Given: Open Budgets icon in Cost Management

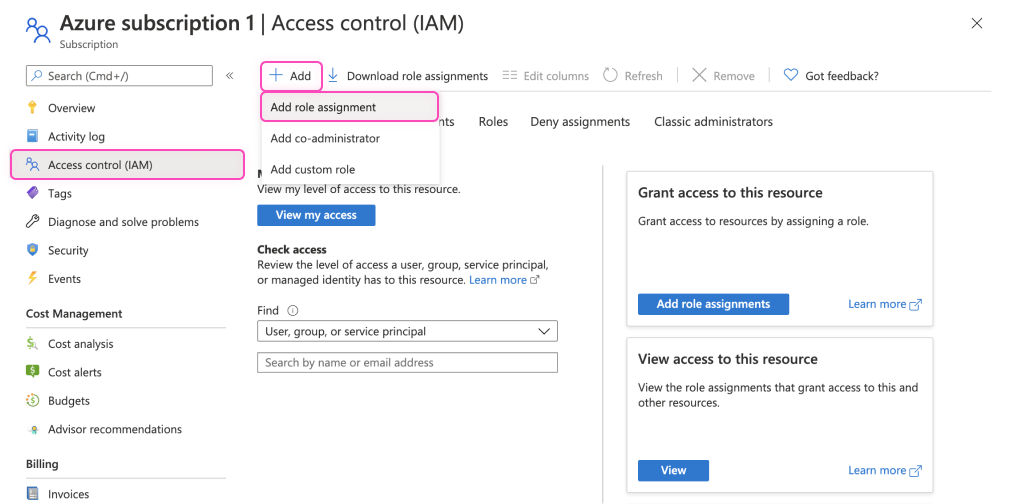Looking at the screenshot, I should [33, 401].
